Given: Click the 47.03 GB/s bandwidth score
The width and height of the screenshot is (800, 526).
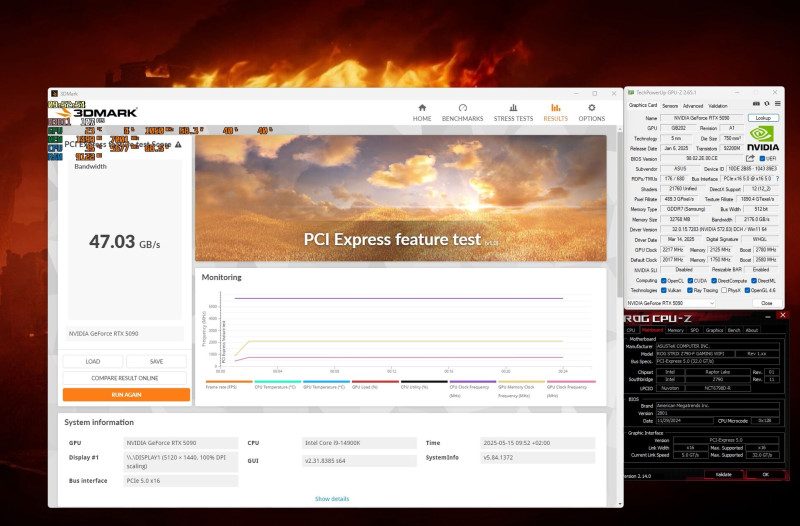Looking at the screenshot, I should point(124,242).
